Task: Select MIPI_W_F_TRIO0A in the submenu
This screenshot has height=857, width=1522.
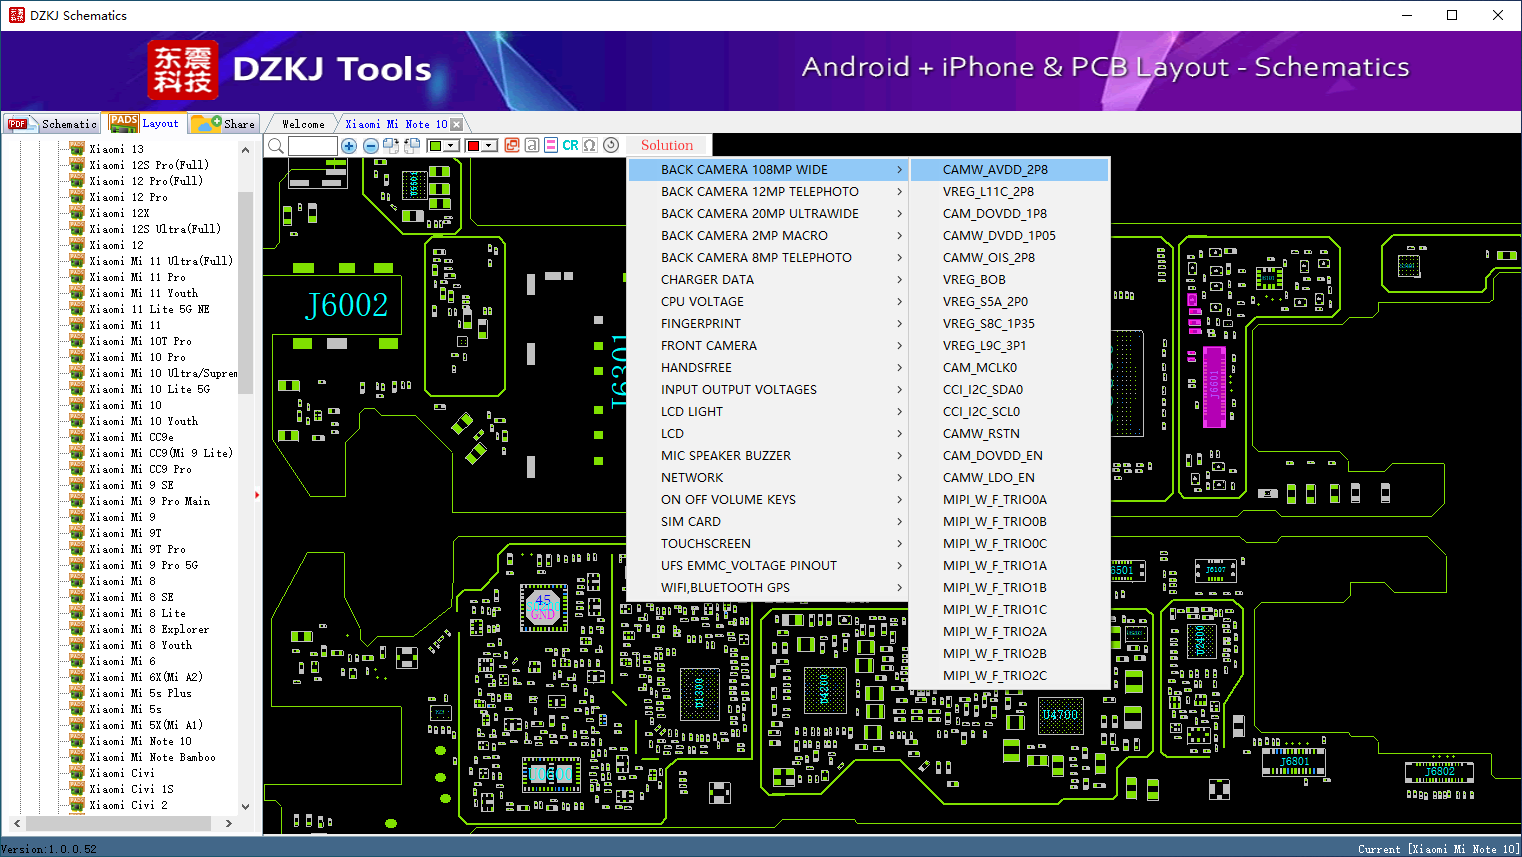Action: 1010,500
